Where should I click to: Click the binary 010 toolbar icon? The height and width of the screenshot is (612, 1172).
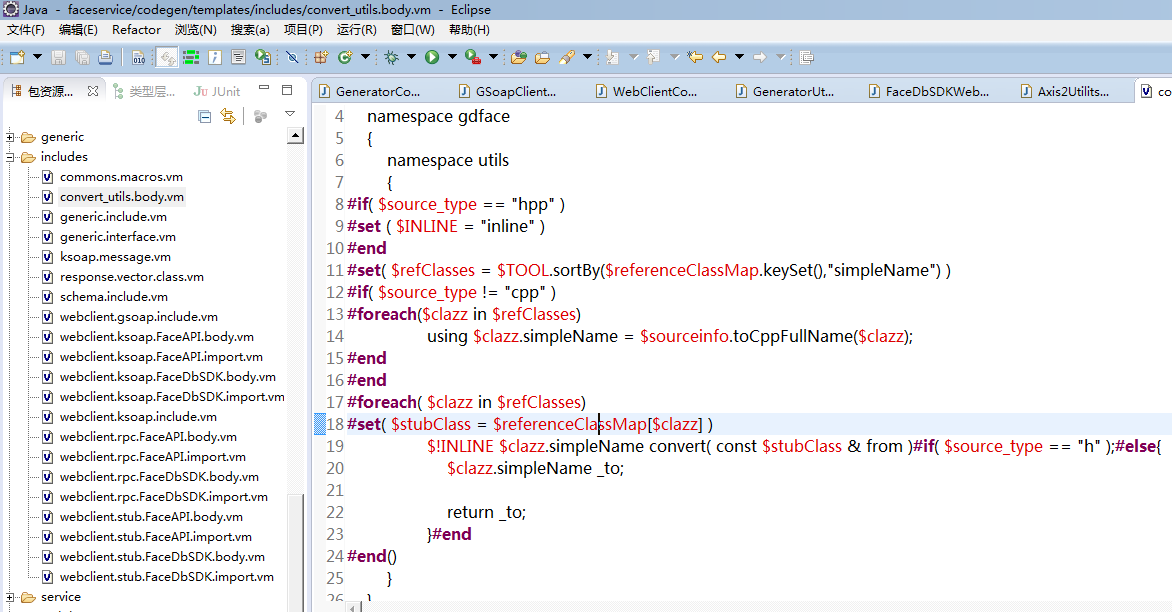138,58
